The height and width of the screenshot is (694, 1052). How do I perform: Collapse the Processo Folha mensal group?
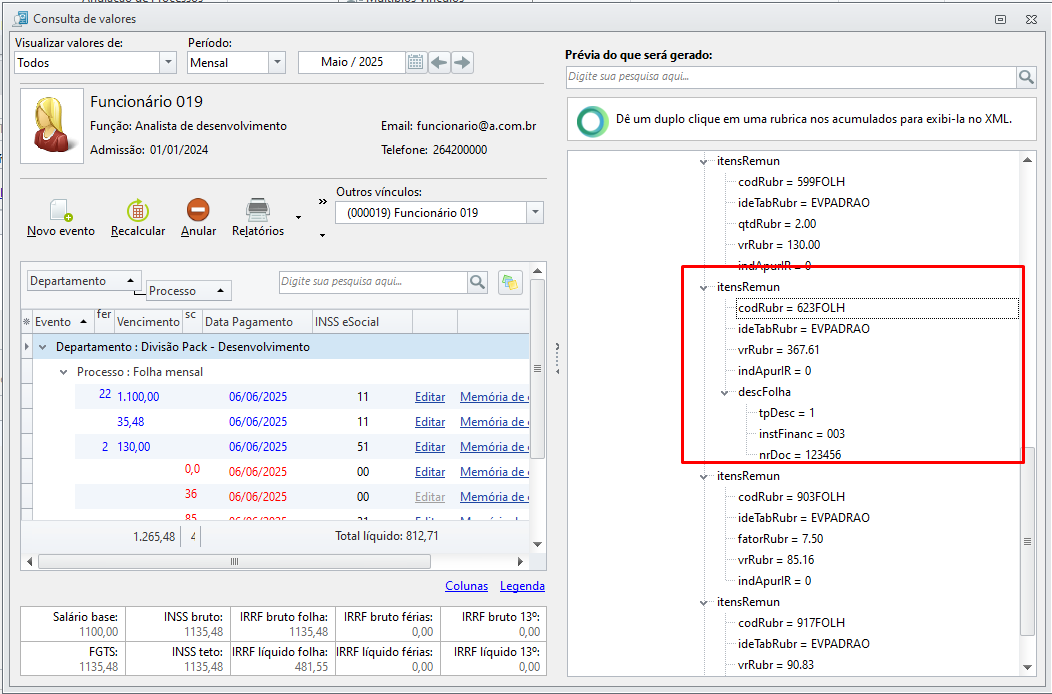point(64,372)
